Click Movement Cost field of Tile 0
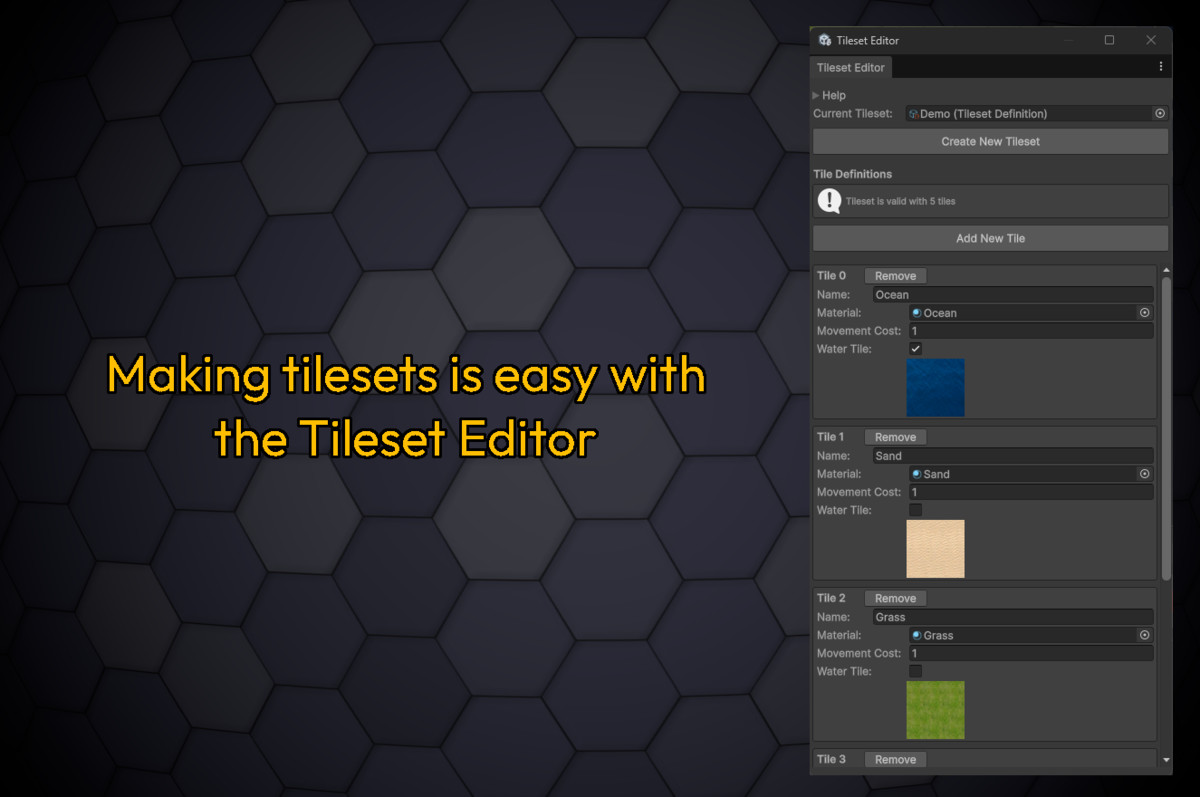This screenshot has width=1200, height=797. tap(1031, 331)
